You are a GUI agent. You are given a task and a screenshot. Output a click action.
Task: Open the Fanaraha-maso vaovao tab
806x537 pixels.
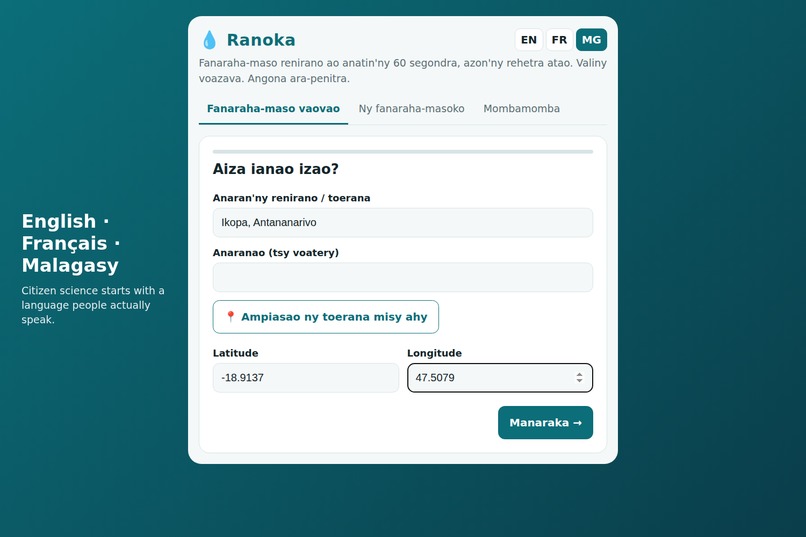point(273,108)
